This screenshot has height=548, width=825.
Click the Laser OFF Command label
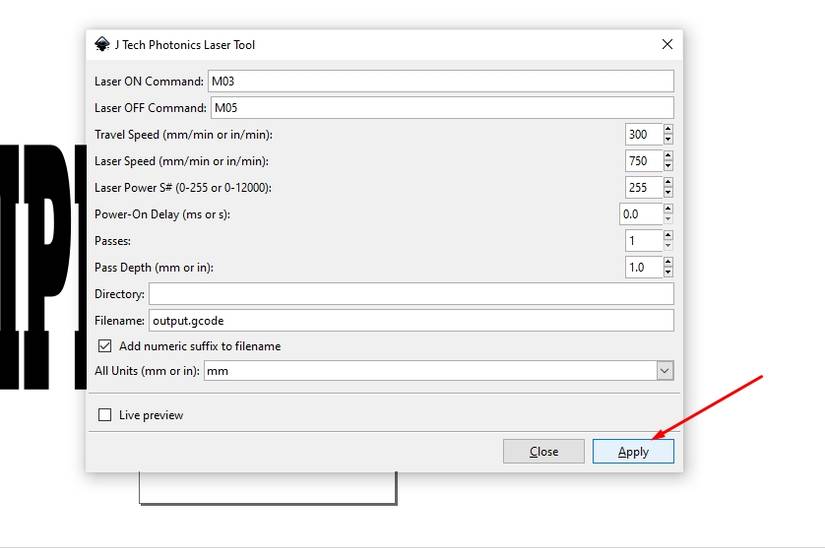pos(150,108)
